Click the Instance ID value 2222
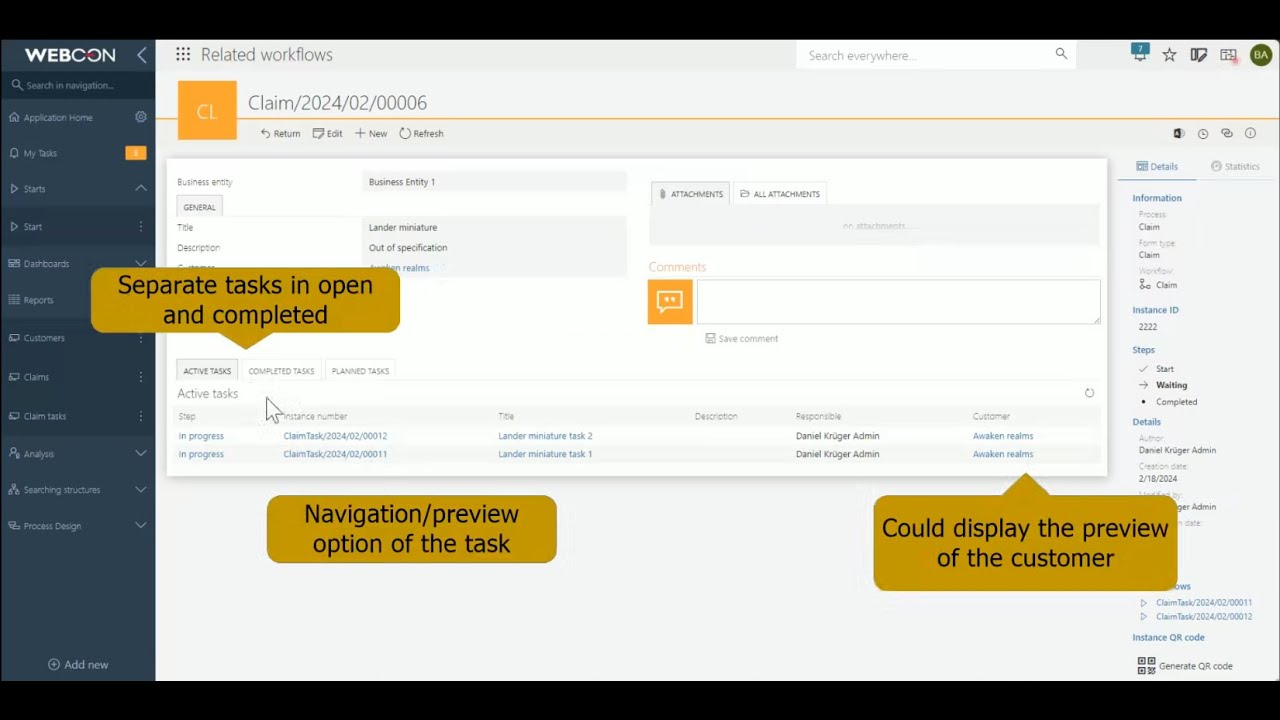The height and width of the screenshot is (720, 1280). tap(1148, 327)
